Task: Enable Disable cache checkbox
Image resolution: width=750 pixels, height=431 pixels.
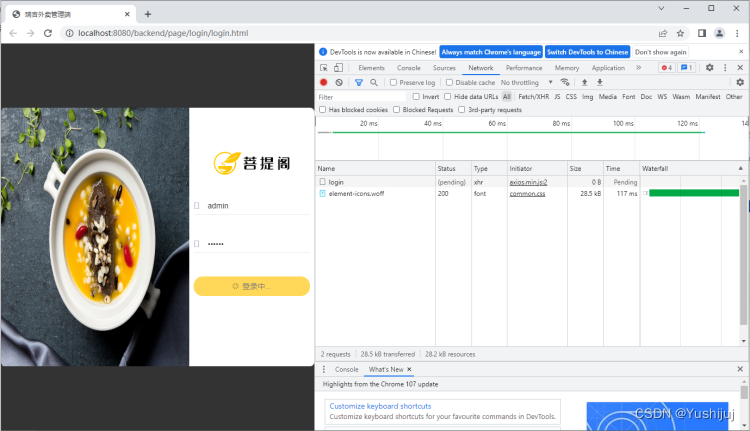Action: 449,82
